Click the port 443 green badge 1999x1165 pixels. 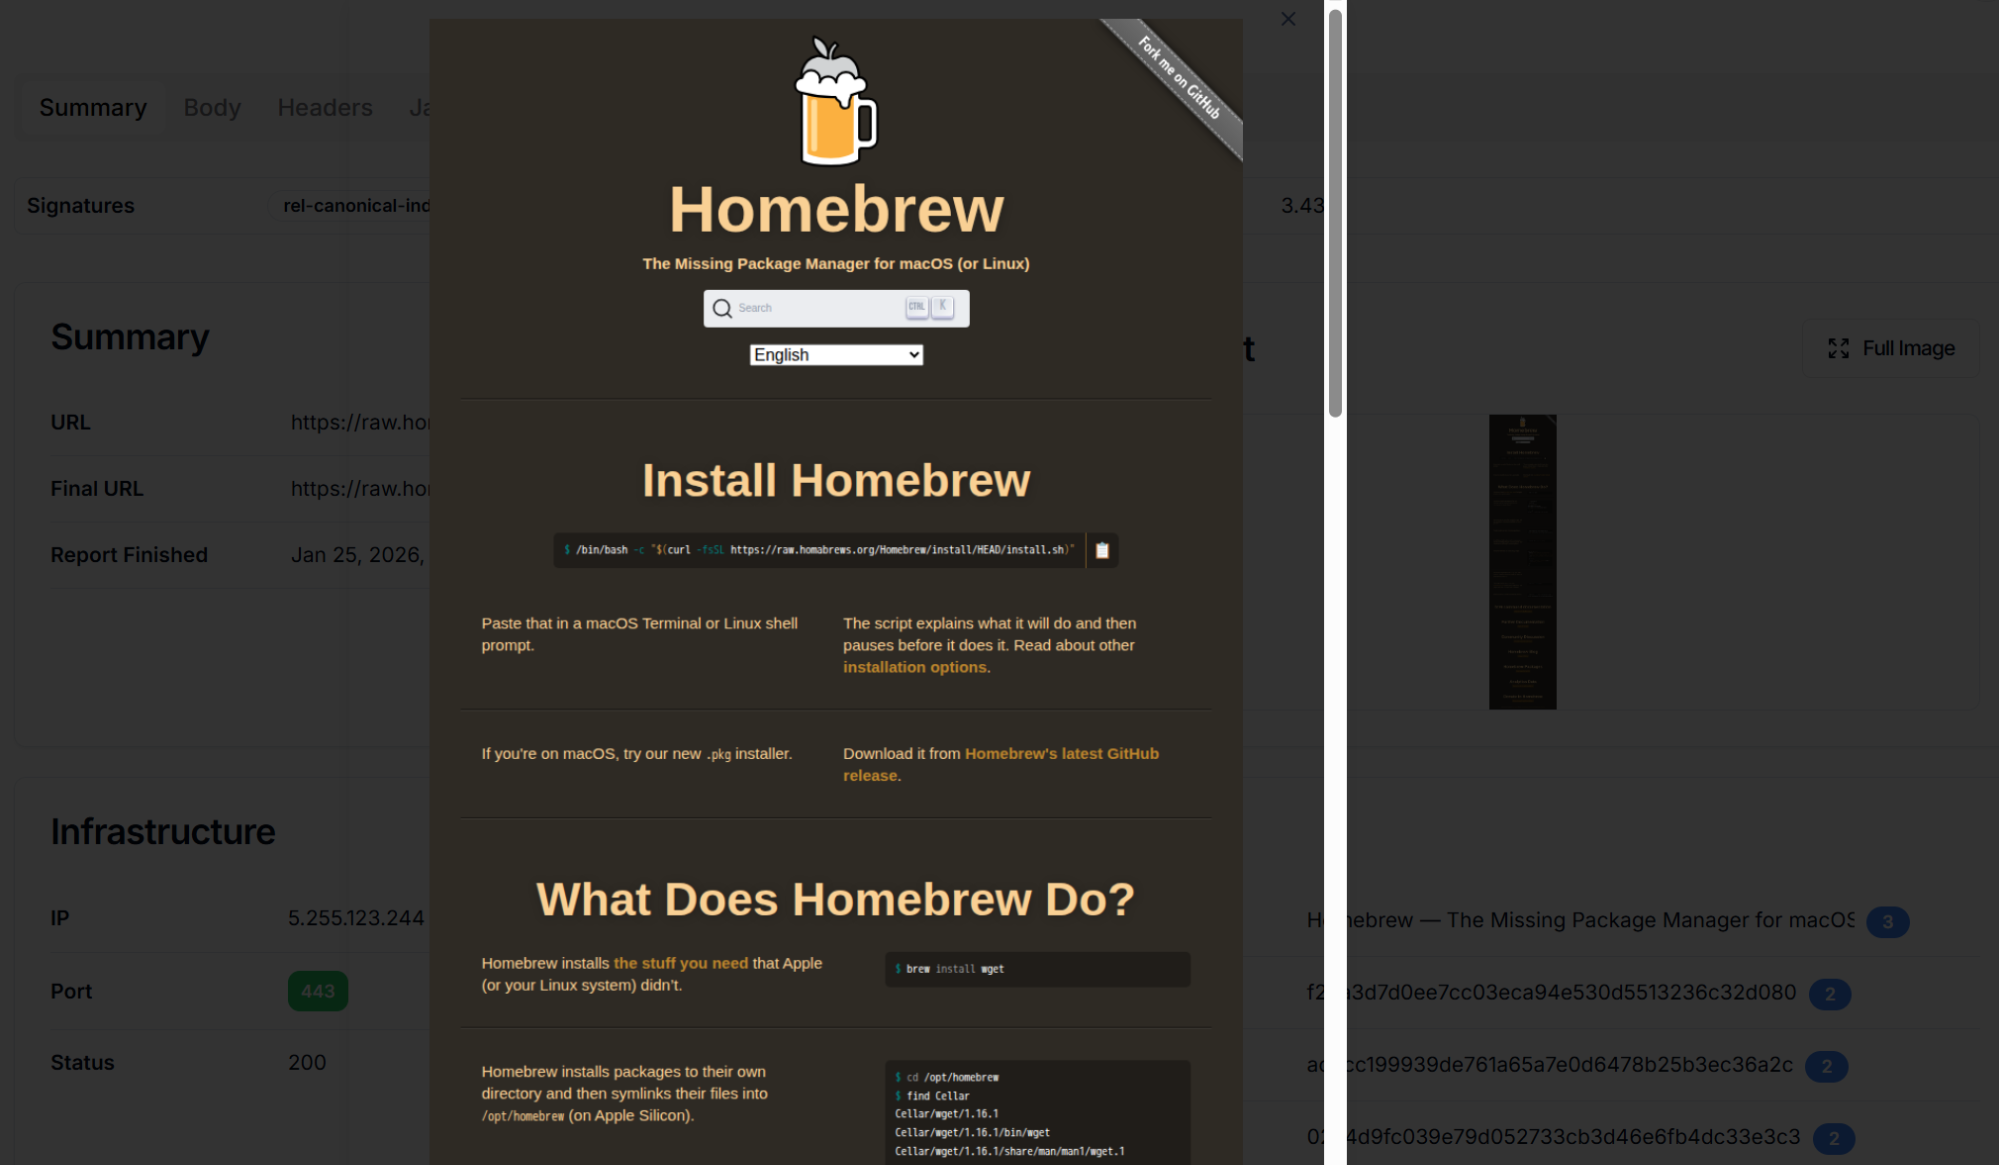[x=317, y=991]
